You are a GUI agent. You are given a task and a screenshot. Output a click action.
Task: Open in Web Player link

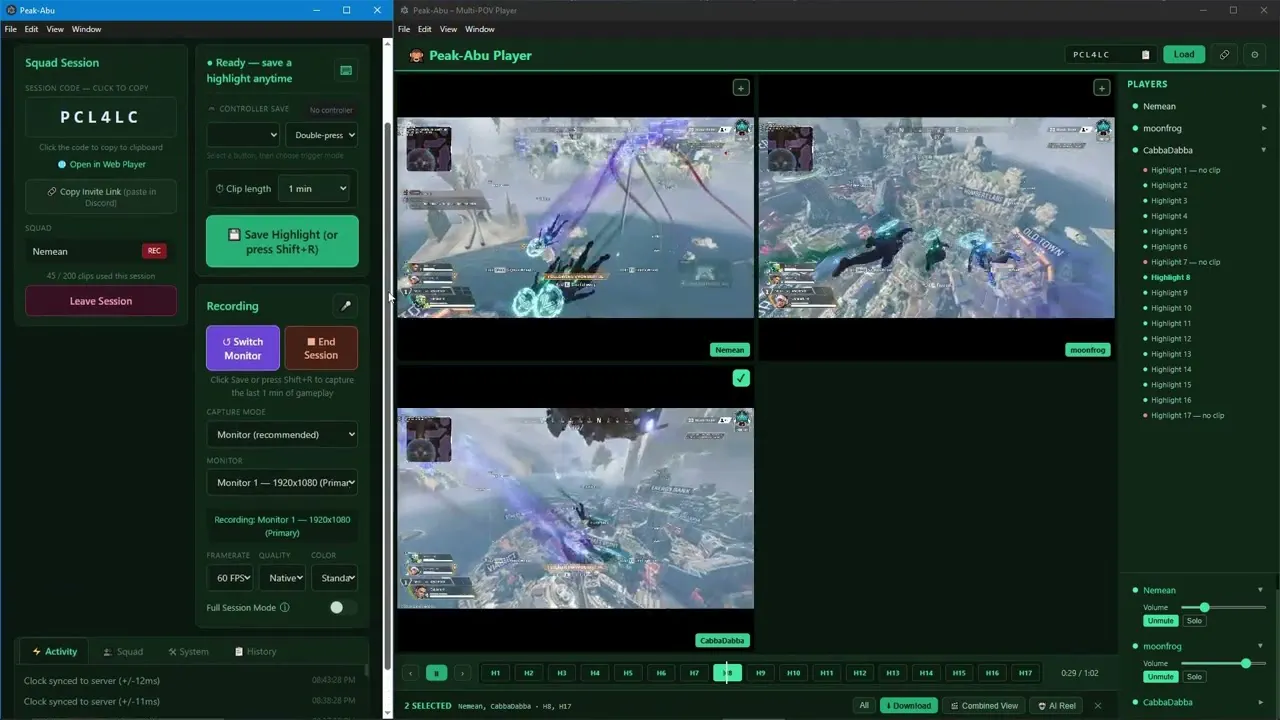[x=101, y=164]
